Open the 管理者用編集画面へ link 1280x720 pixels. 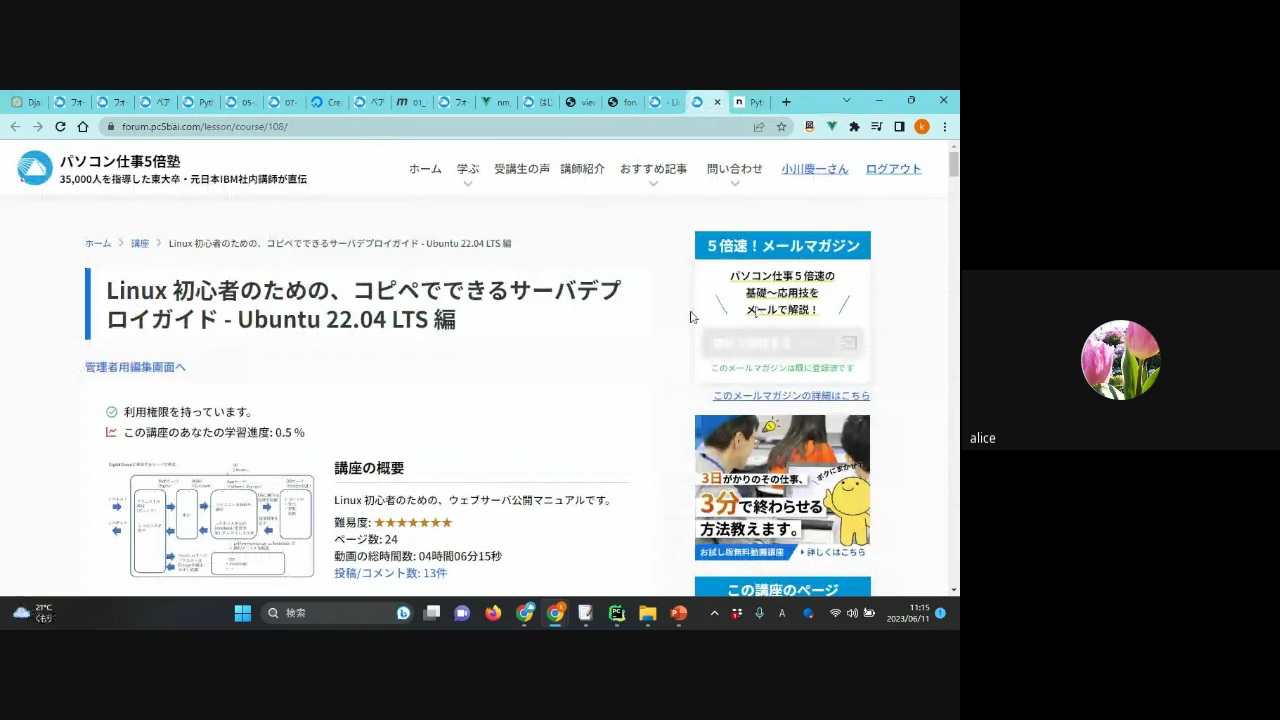135,367
